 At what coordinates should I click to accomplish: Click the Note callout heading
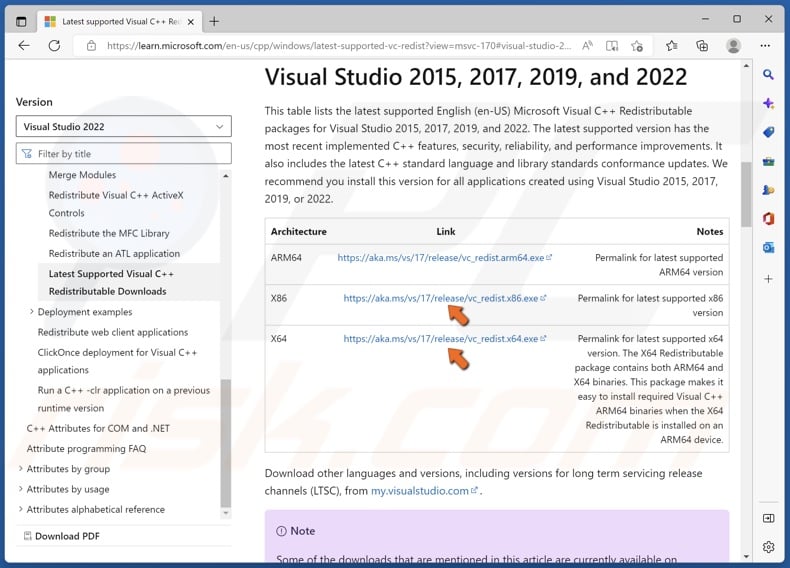[295, 531]
